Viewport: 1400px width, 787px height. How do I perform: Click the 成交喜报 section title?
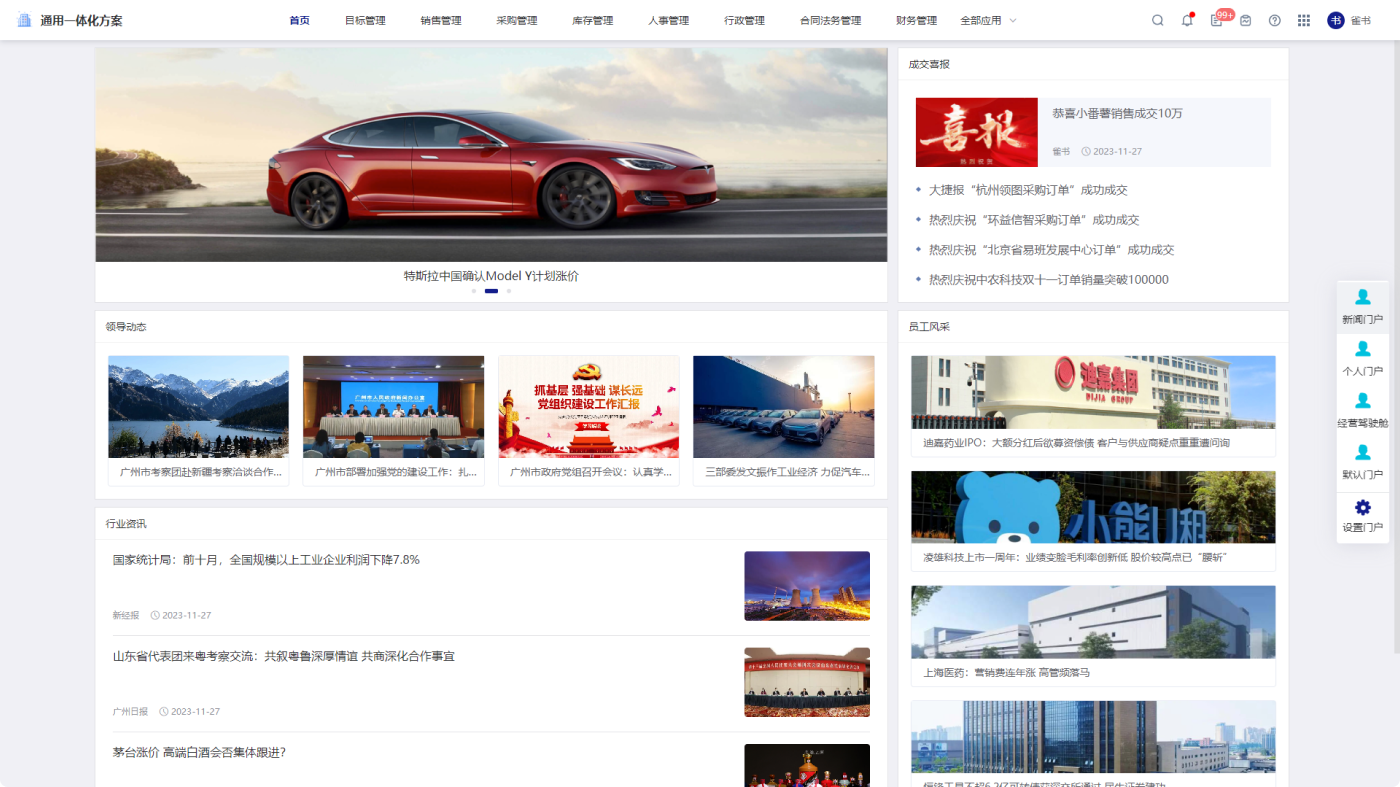929,64
